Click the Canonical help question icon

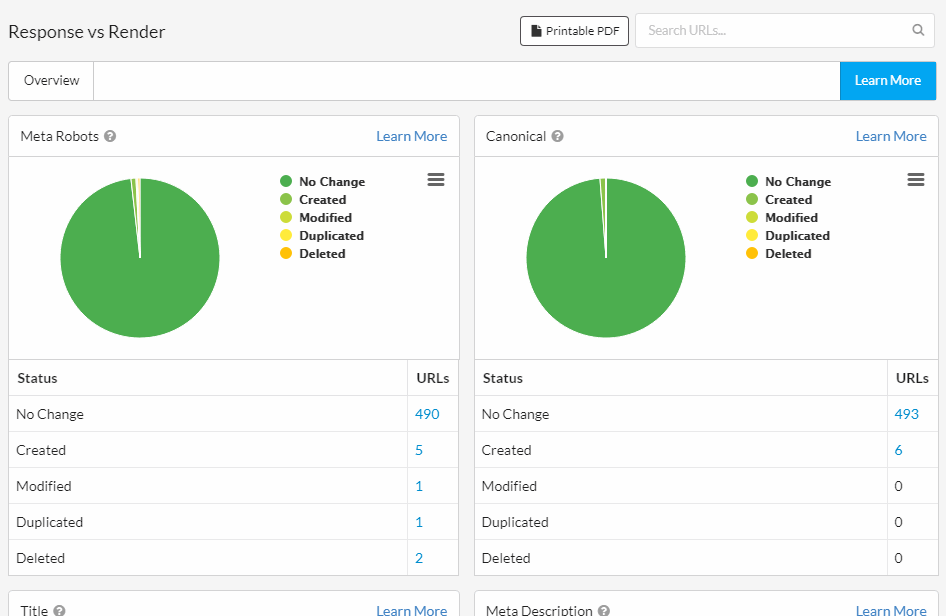point(557,136)
